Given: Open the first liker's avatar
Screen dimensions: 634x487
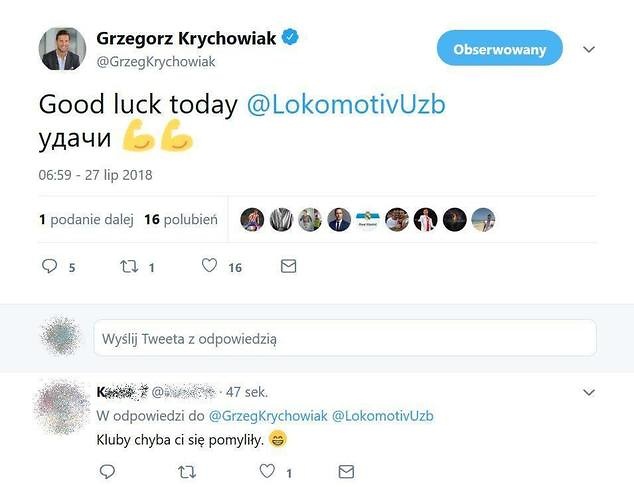Looking at the screenshot, I should pos(252,220).
